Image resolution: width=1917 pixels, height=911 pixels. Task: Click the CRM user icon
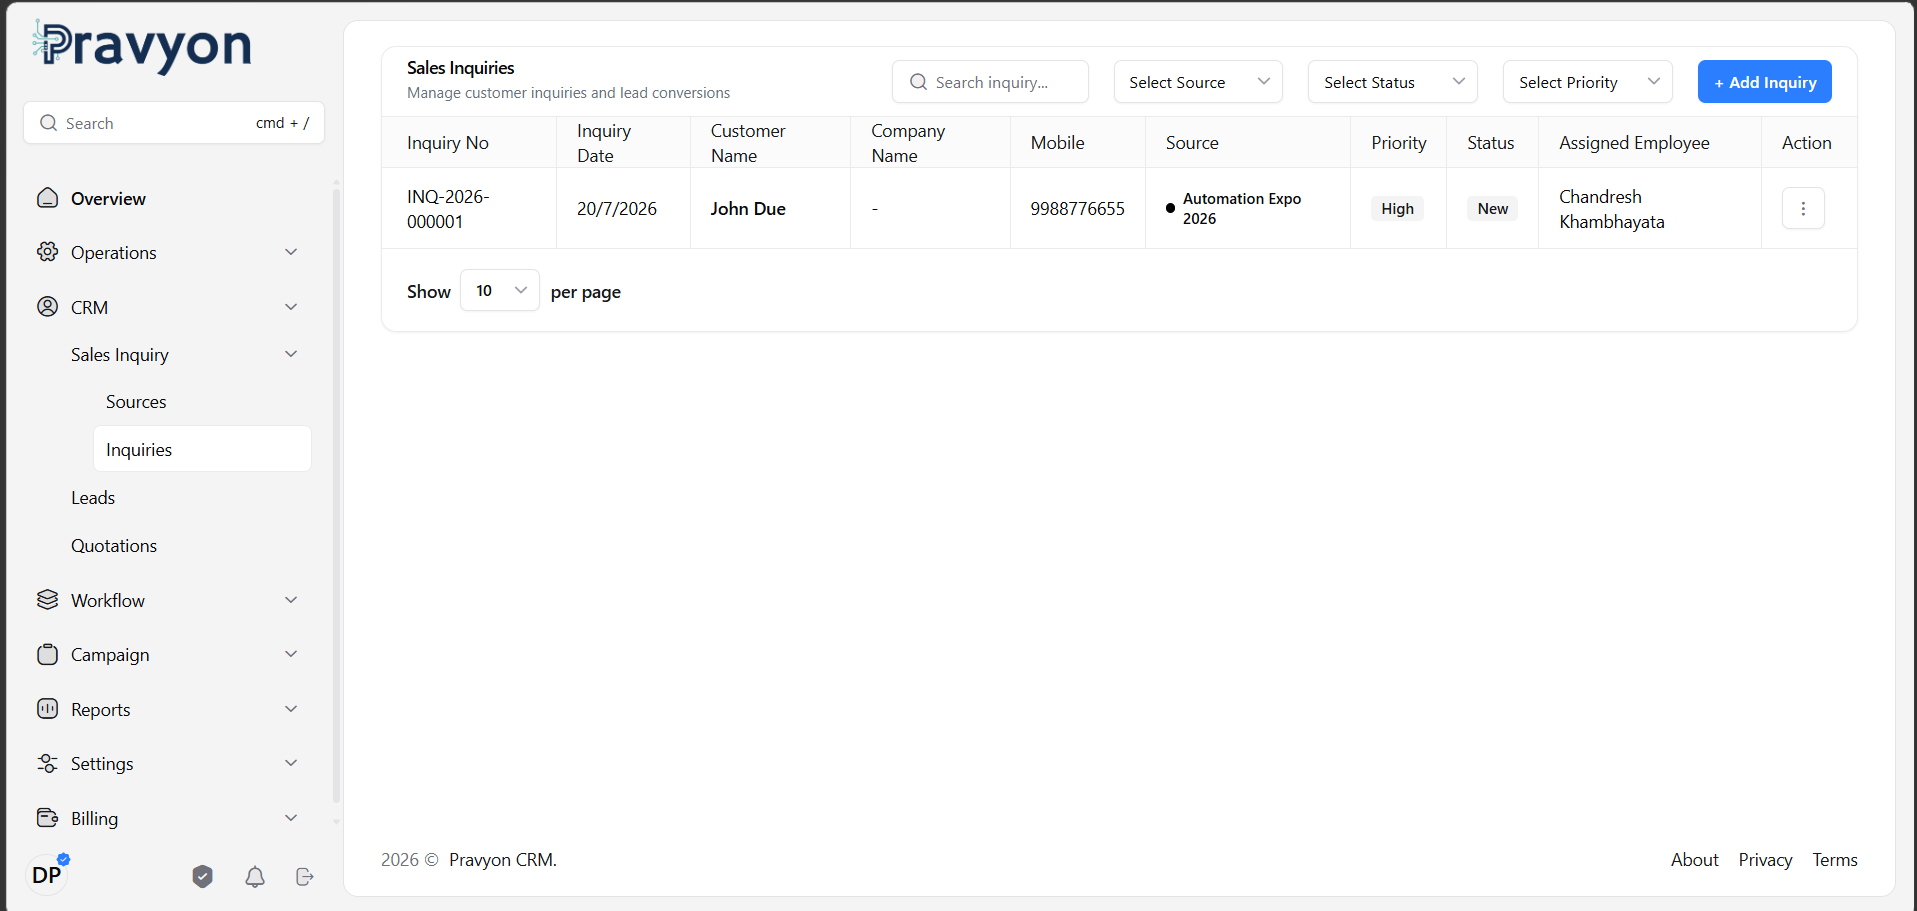point(47,307)
